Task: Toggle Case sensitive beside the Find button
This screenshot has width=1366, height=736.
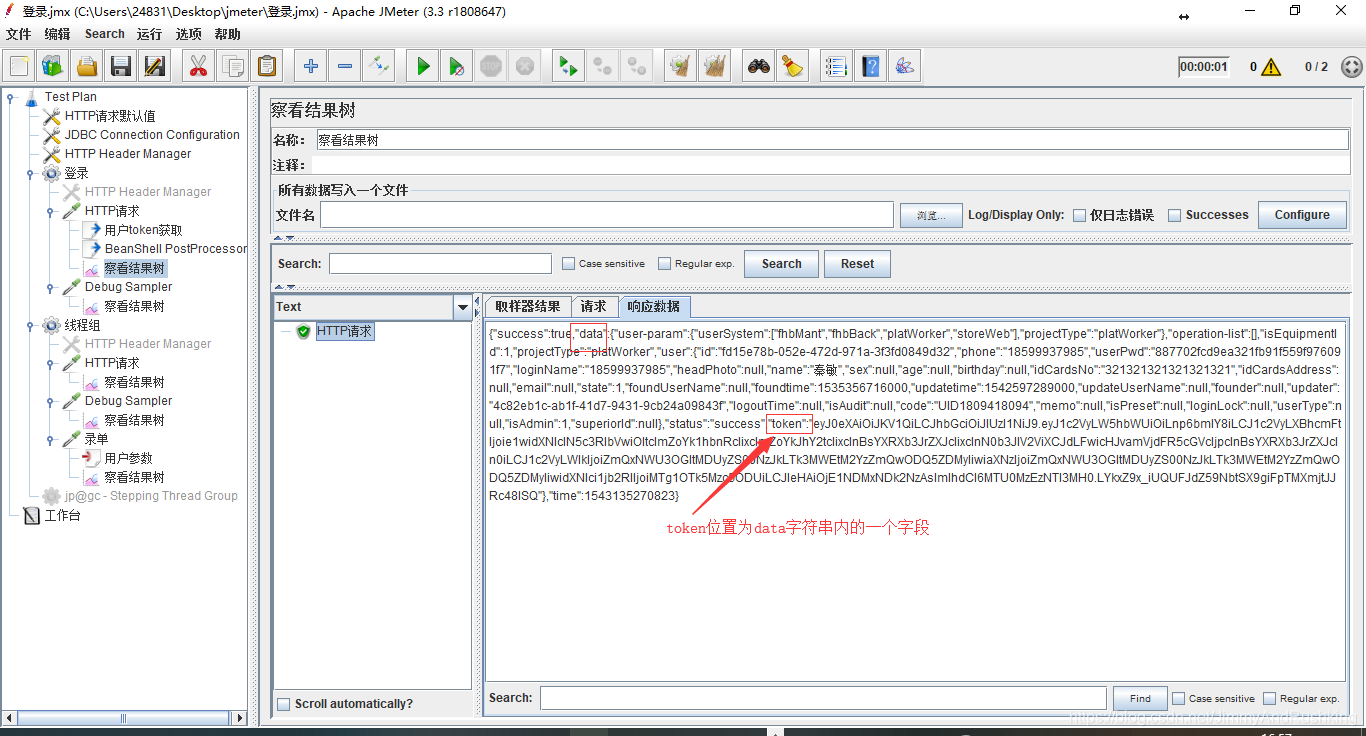Action: [1178, 698]
